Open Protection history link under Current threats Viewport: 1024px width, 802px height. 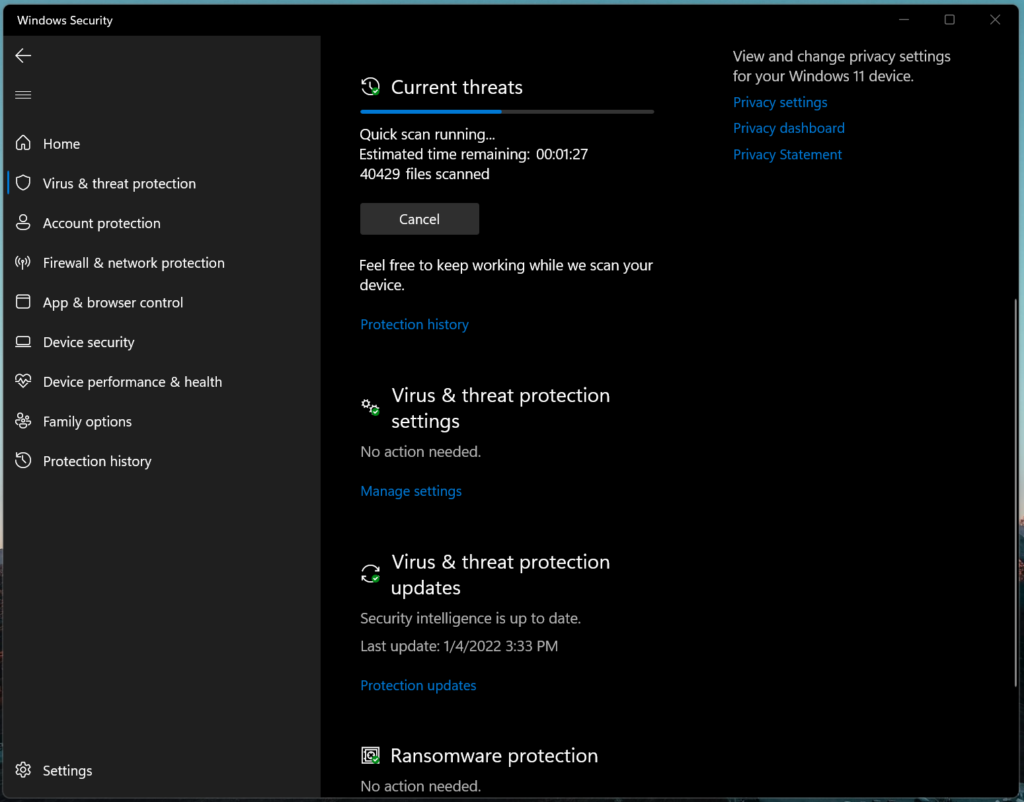coord(414,325)
